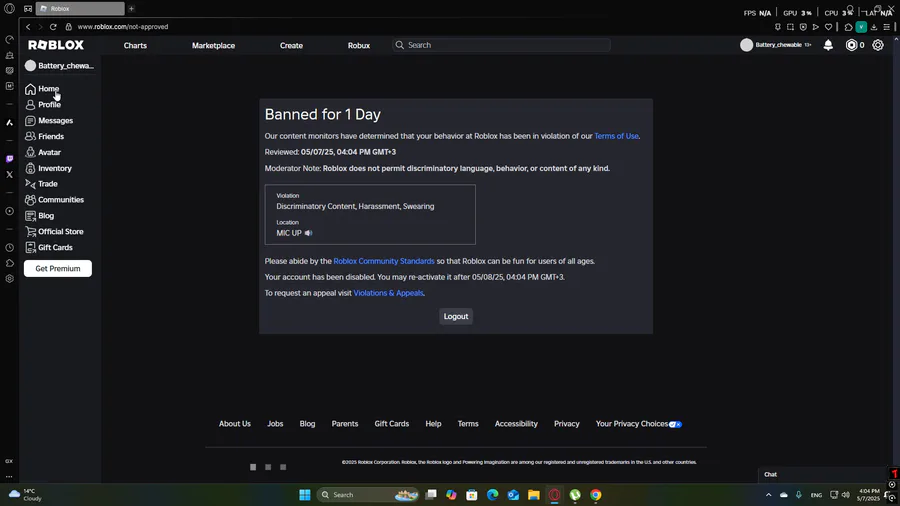Click the address bar URL
The width and height of the screenshot is (900, 506).
coord(123,27)
